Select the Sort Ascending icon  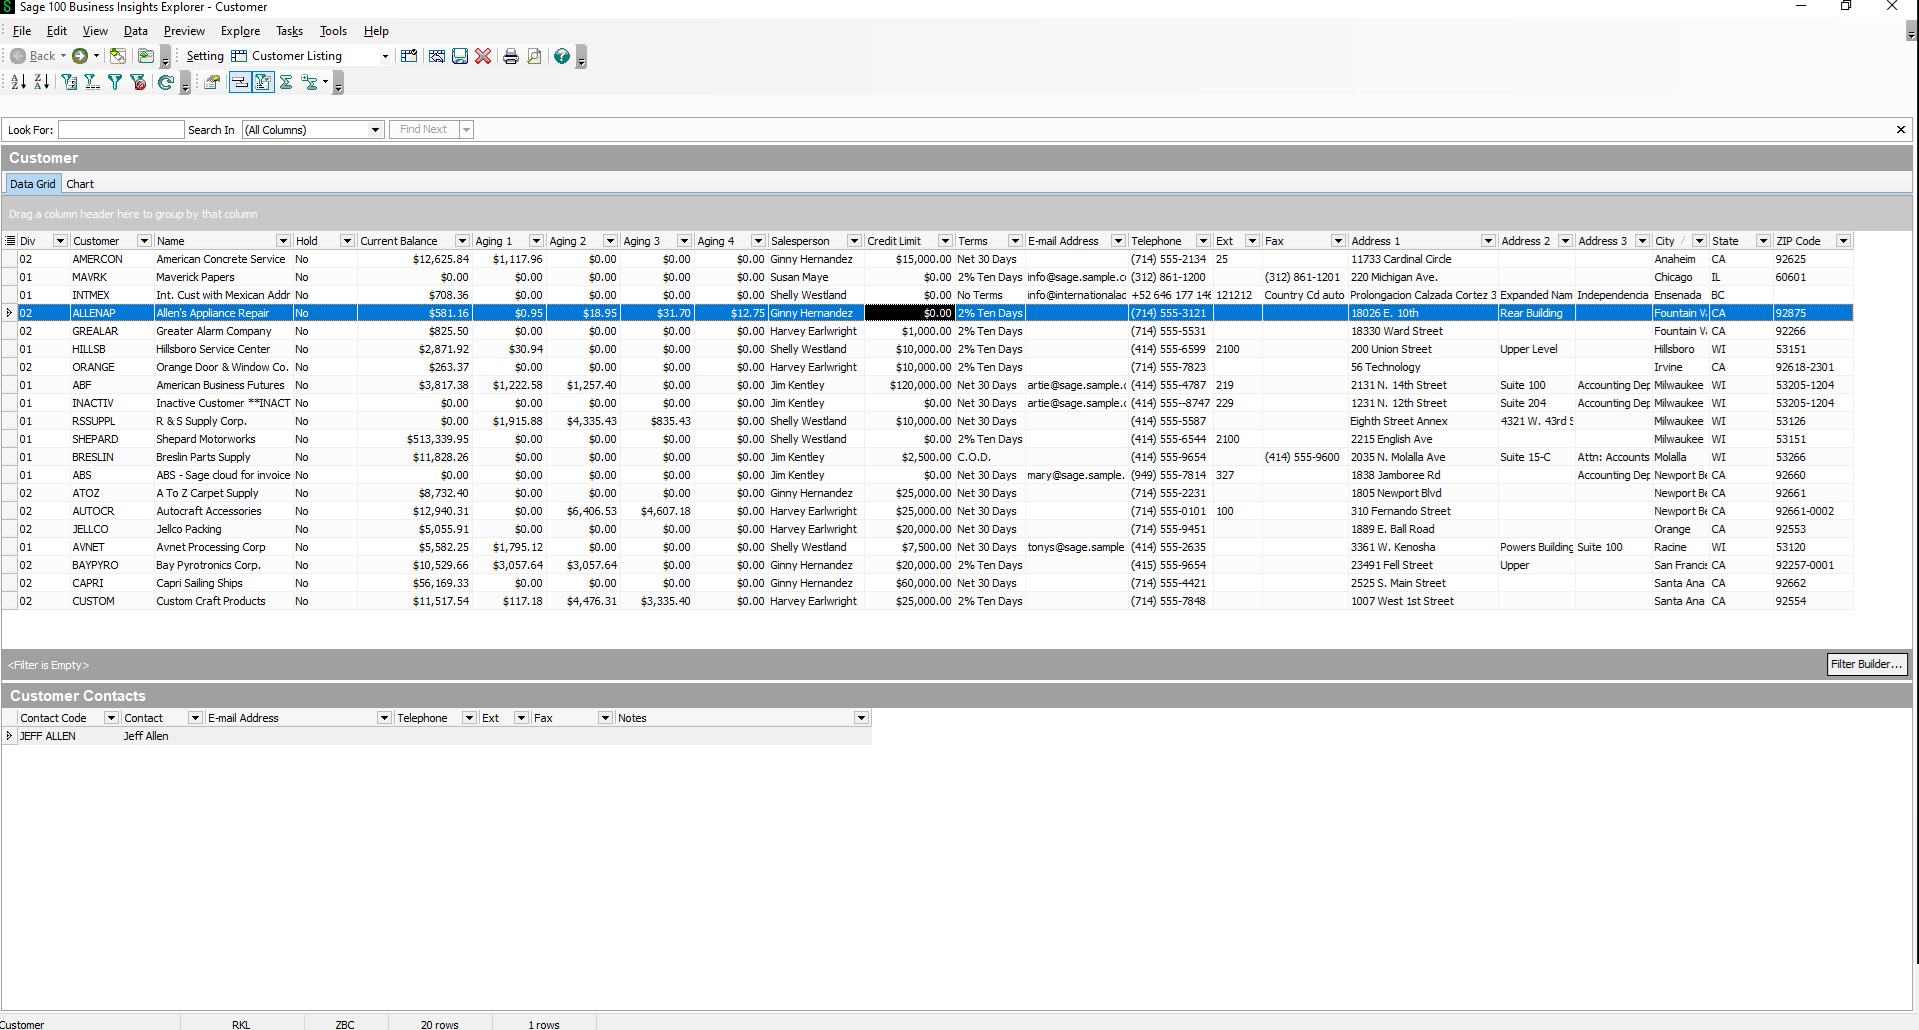tap(18, 82)
